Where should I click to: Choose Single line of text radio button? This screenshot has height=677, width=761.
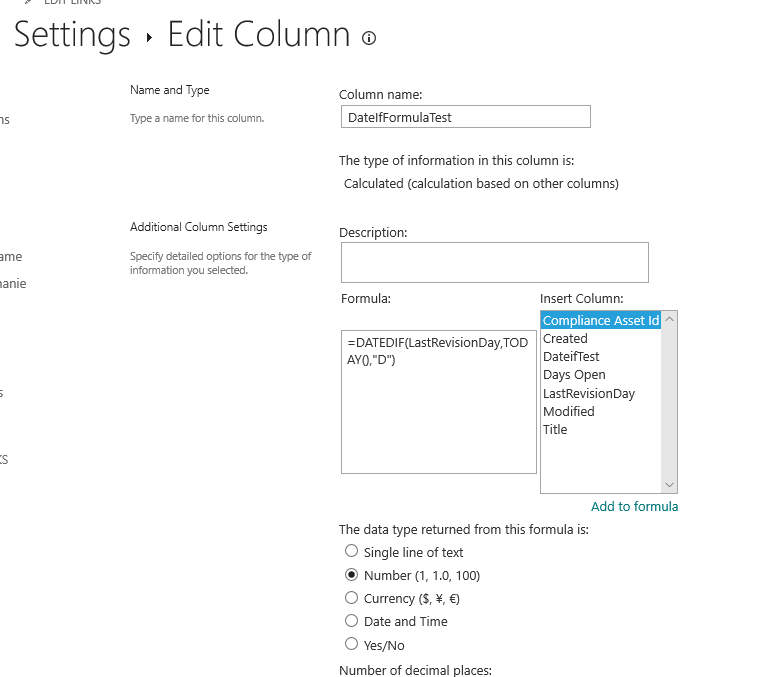point(351,551)
